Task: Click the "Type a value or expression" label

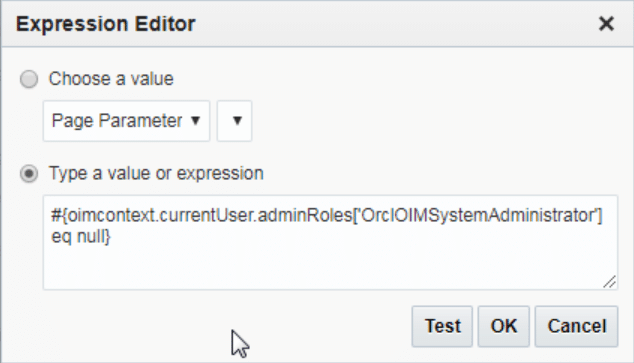Action: pos(156,173)
